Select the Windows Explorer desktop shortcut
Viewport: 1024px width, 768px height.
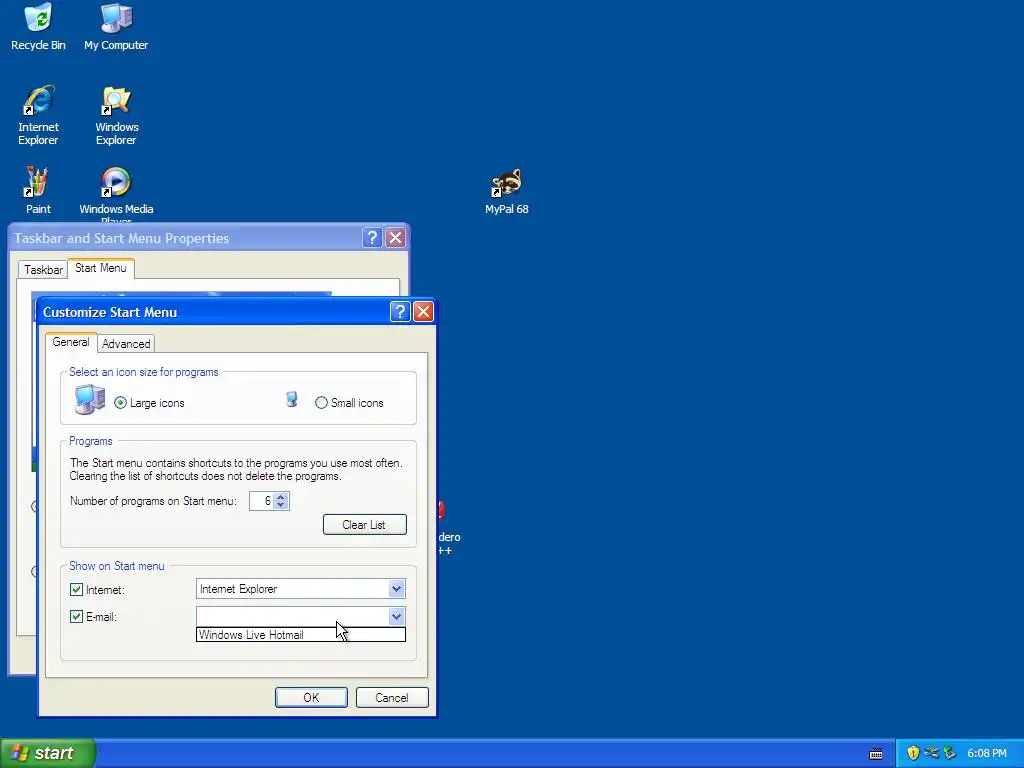pos(116,116)
